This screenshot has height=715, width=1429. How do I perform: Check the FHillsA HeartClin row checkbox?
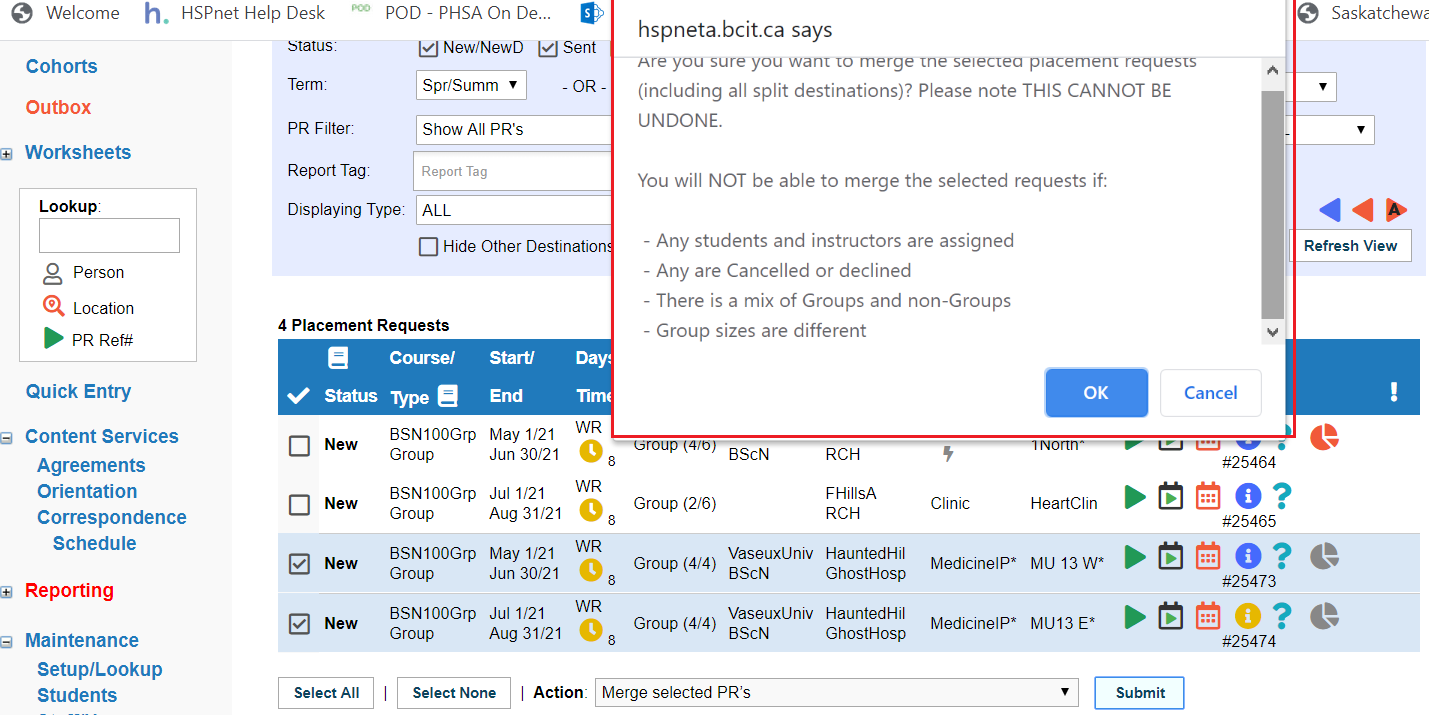pos(299,504)
